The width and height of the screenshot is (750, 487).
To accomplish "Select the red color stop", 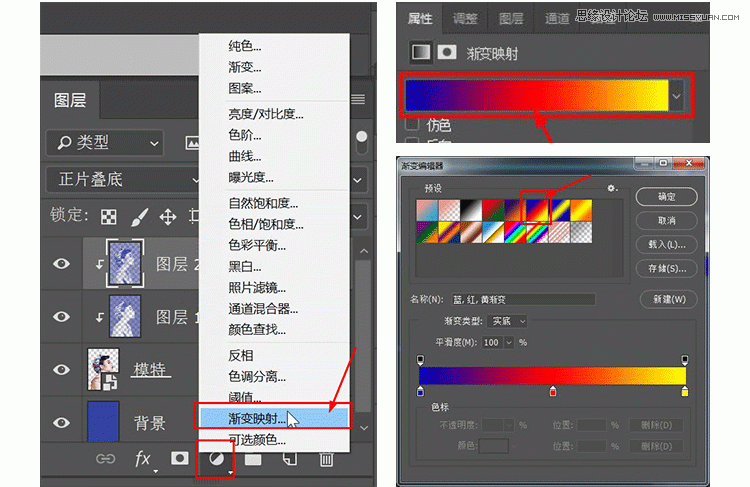I will coord(553,391).
